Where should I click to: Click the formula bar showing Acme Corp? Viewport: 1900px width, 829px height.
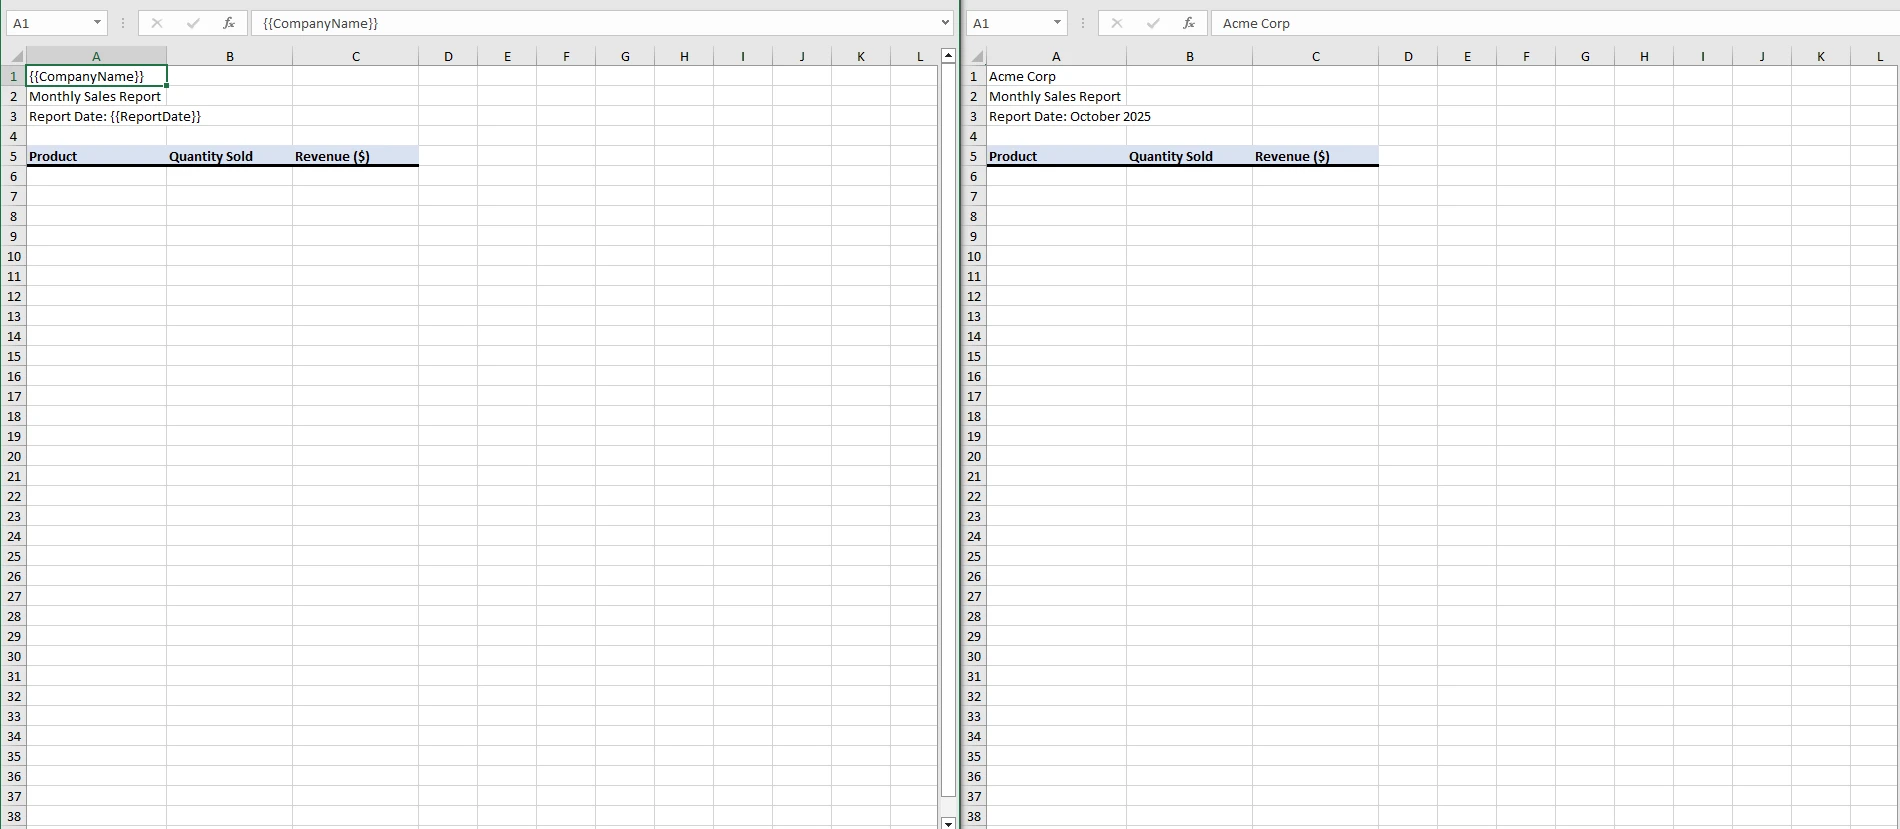pos(1550,23)
